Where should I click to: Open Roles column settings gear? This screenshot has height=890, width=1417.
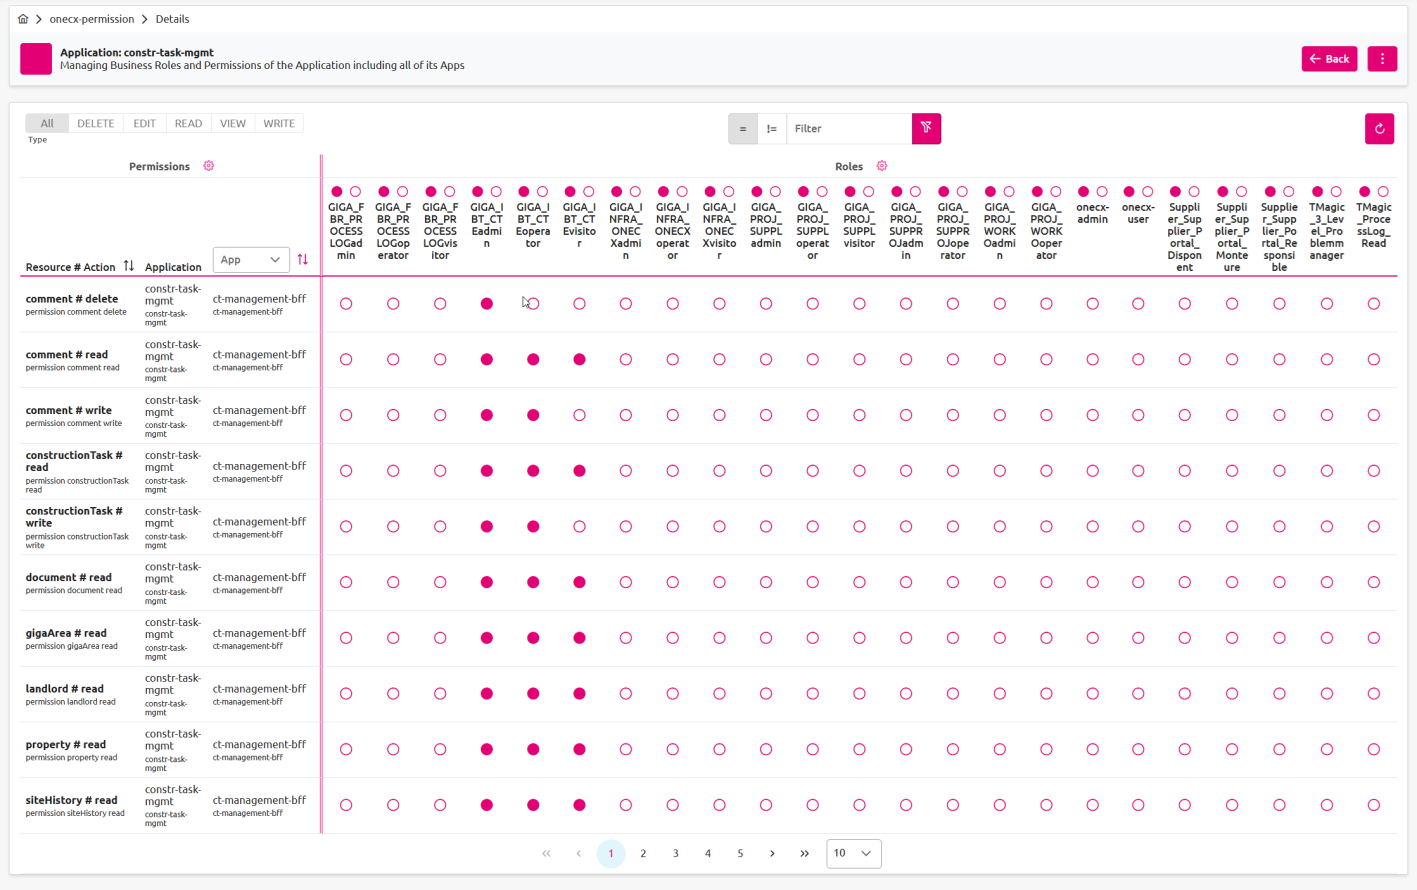tap(881, 166)
